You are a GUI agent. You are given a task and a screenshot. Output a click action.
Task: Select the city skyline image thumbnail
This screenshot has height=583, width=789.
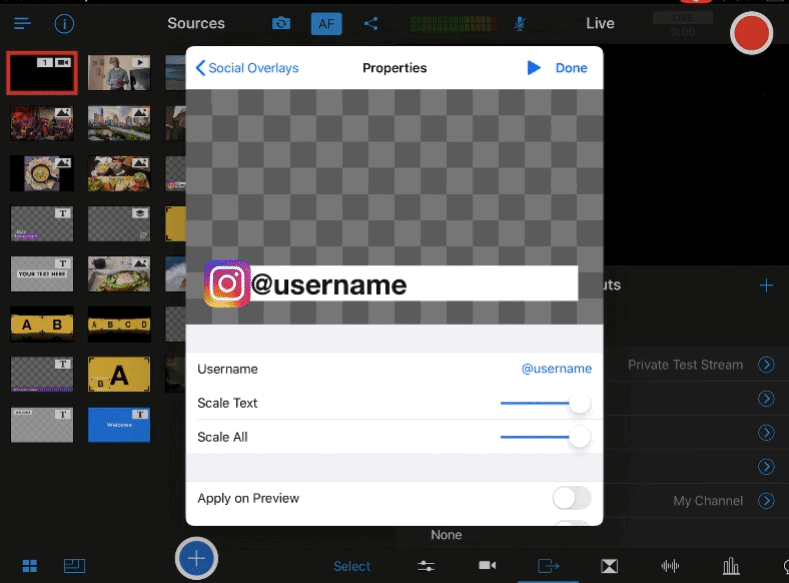click(119, 123)
